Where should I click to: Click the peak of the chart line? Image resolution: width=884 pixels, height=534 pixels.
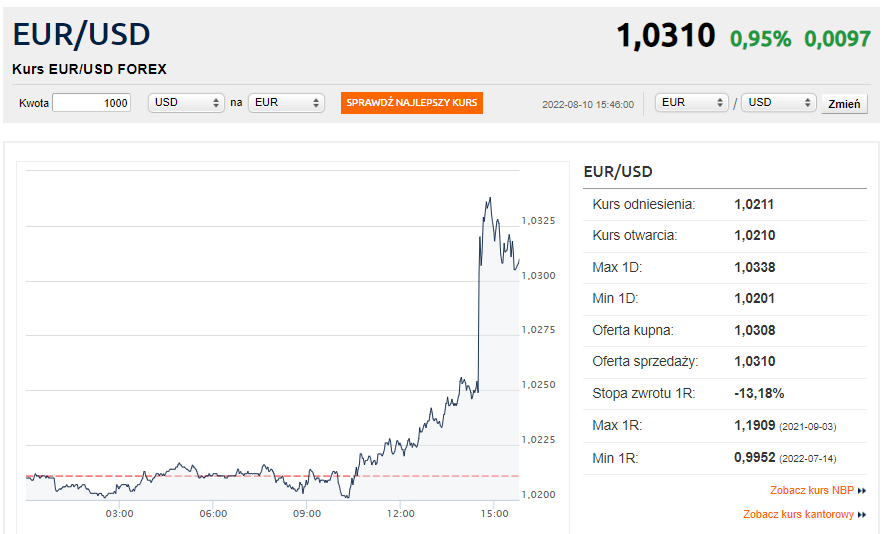tap(490, 198)
